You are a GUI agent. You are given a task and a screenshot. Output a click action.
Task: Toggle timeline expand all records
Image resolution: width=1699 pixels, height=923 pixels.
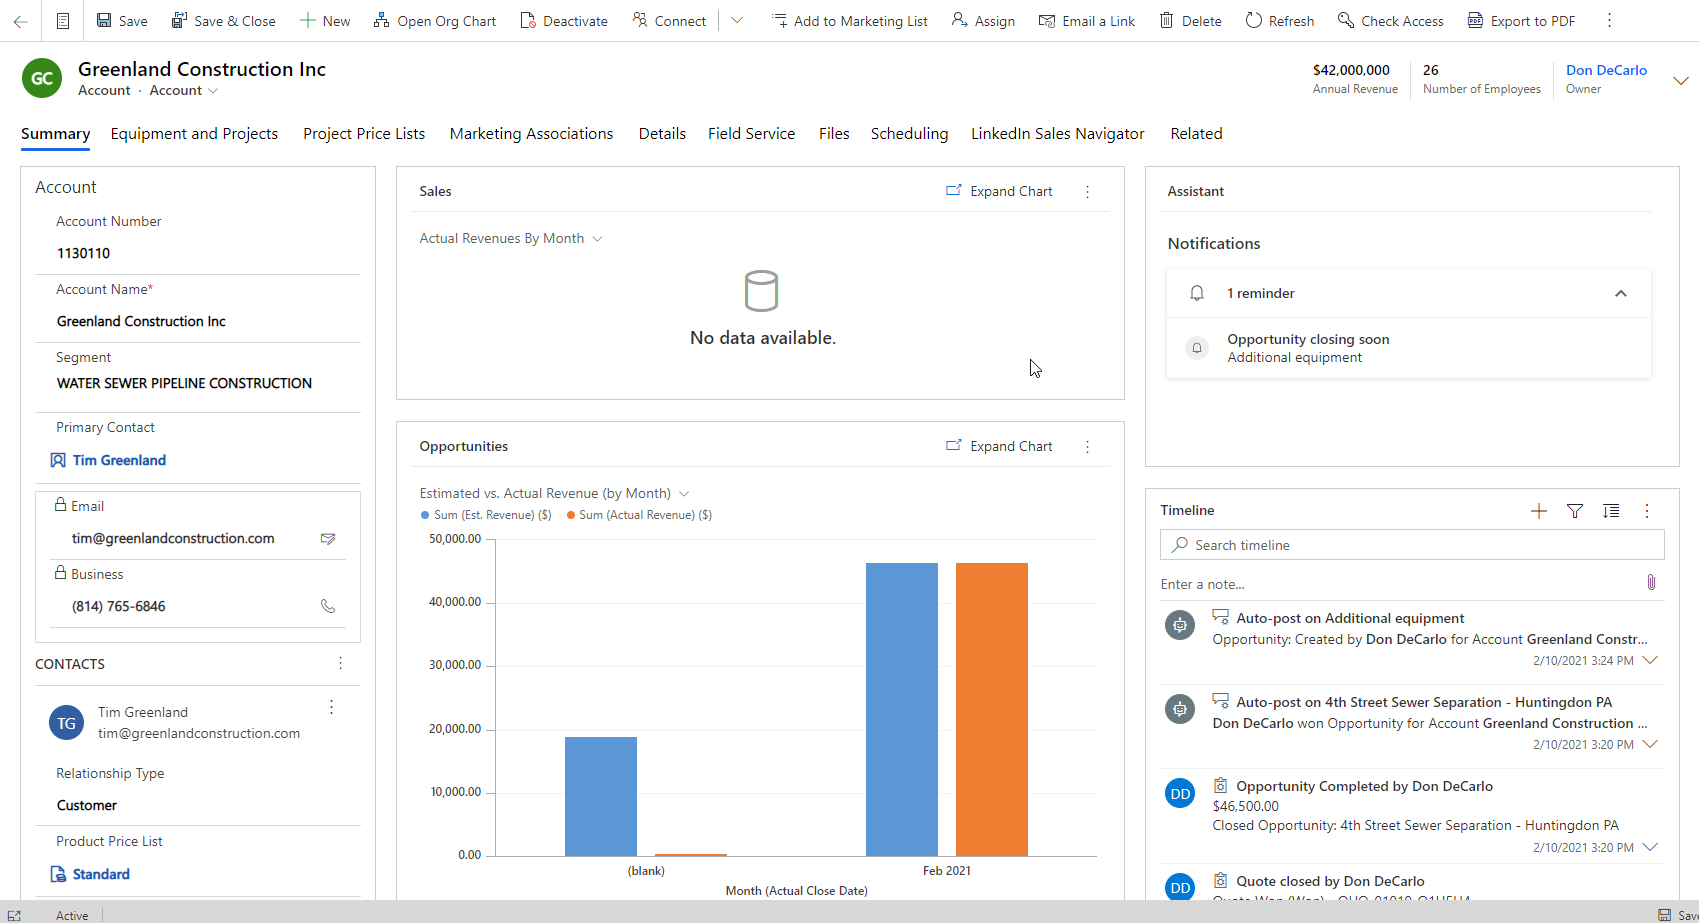(x=1611, y=511)
